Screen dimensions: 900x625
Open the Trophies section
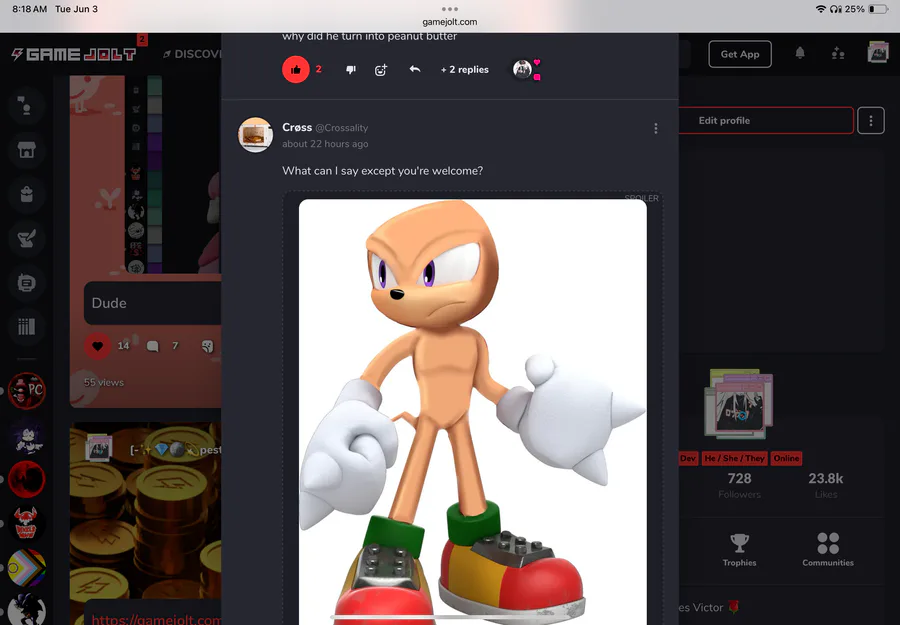pyautogui.click(x=739, y=550)
